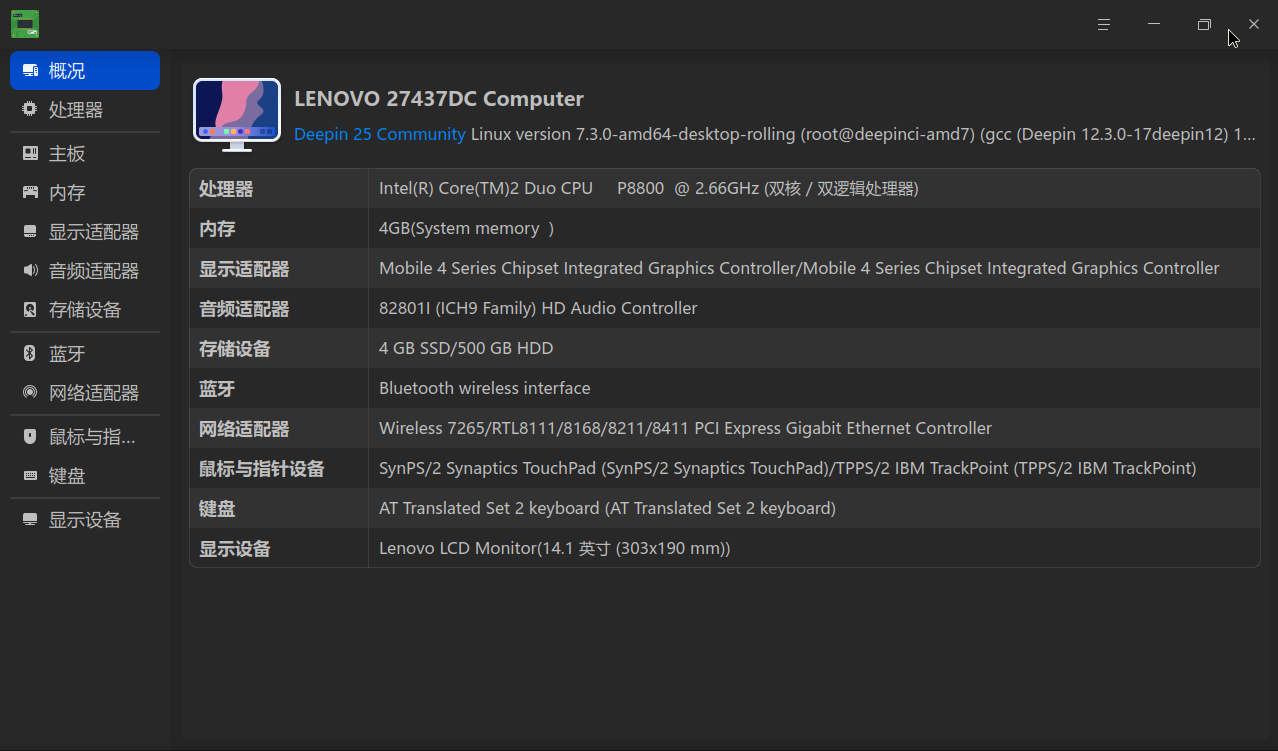Click the 存储设备 row label in table
Image resolution: width=1278 pixels, height=751 pixels.
point(235,349)
